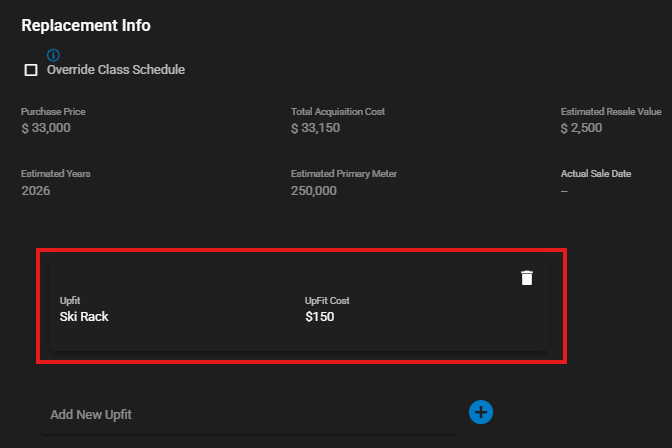
Task: Click the blue plus icon to add upfit
Action: (x=481, y=411)
